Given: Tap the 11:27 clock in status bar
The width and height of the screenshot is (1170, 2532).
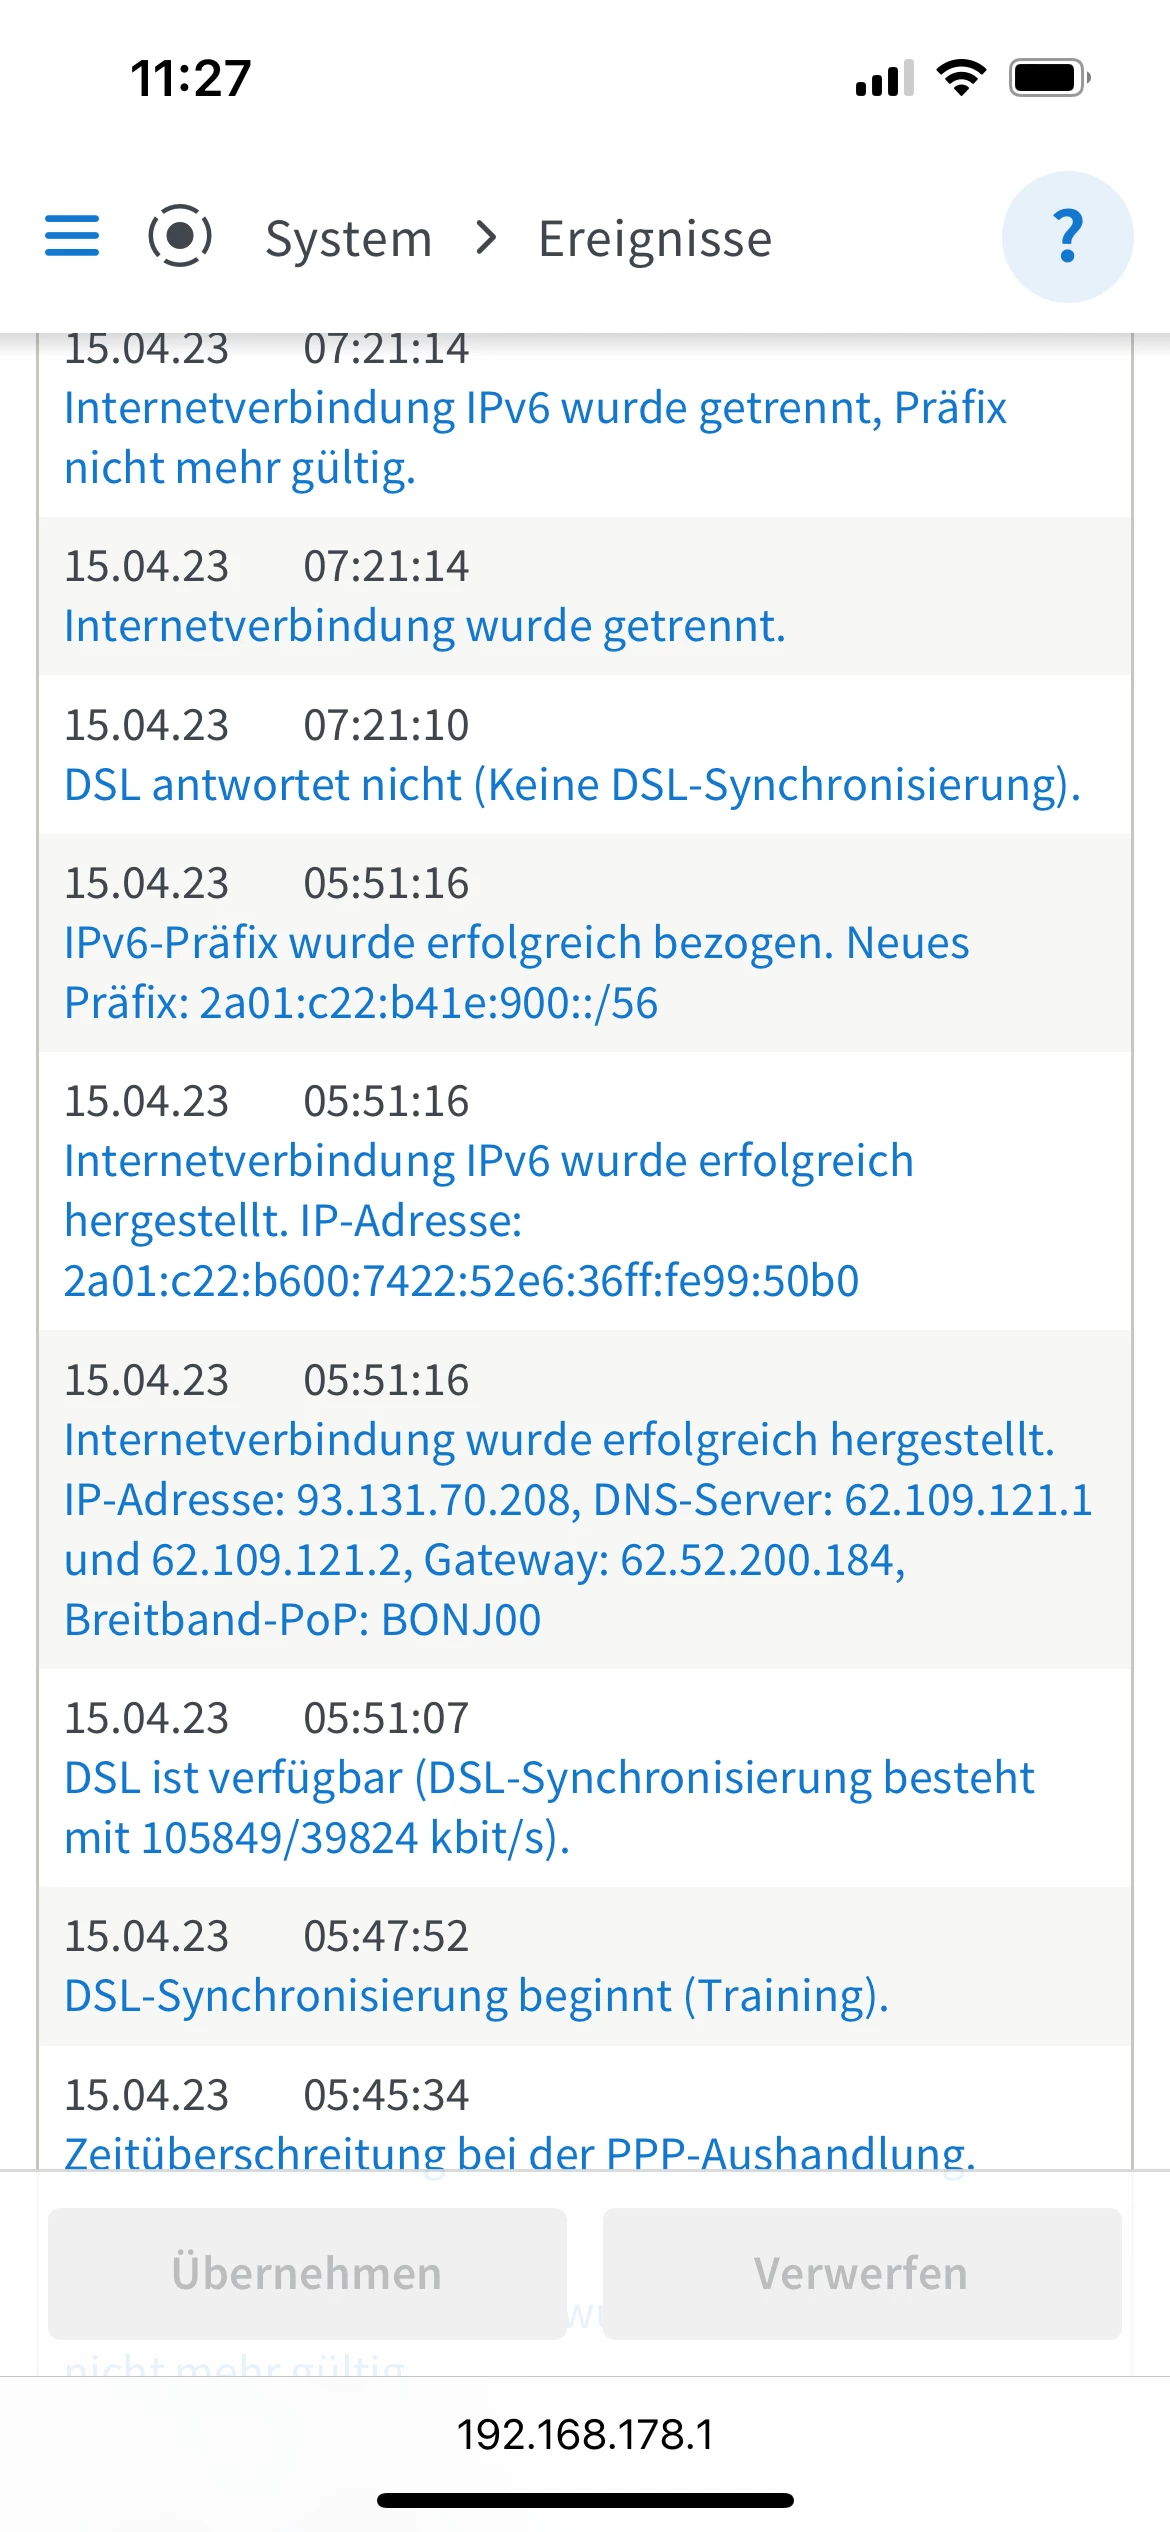Looking at the screenshot, I should pos(190,78).
